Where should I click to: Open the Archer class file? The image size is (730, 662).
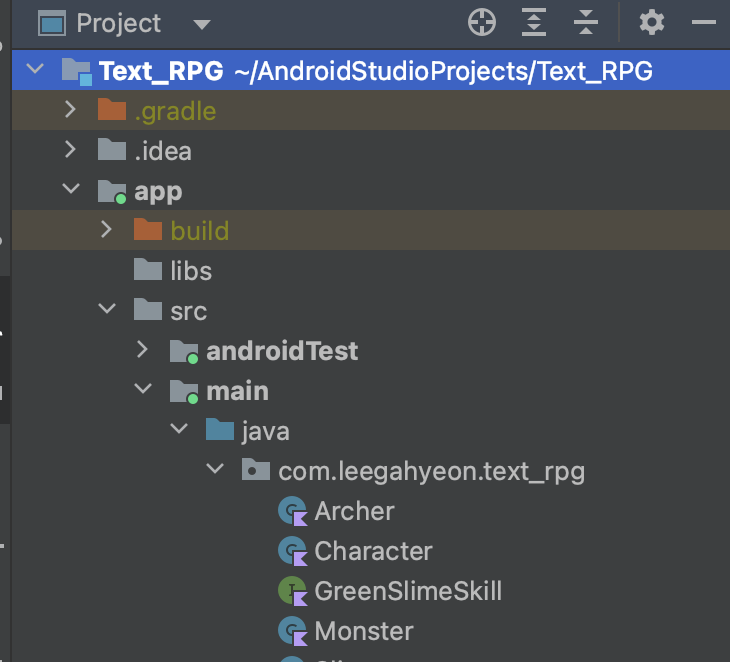[x=354, y=511]
